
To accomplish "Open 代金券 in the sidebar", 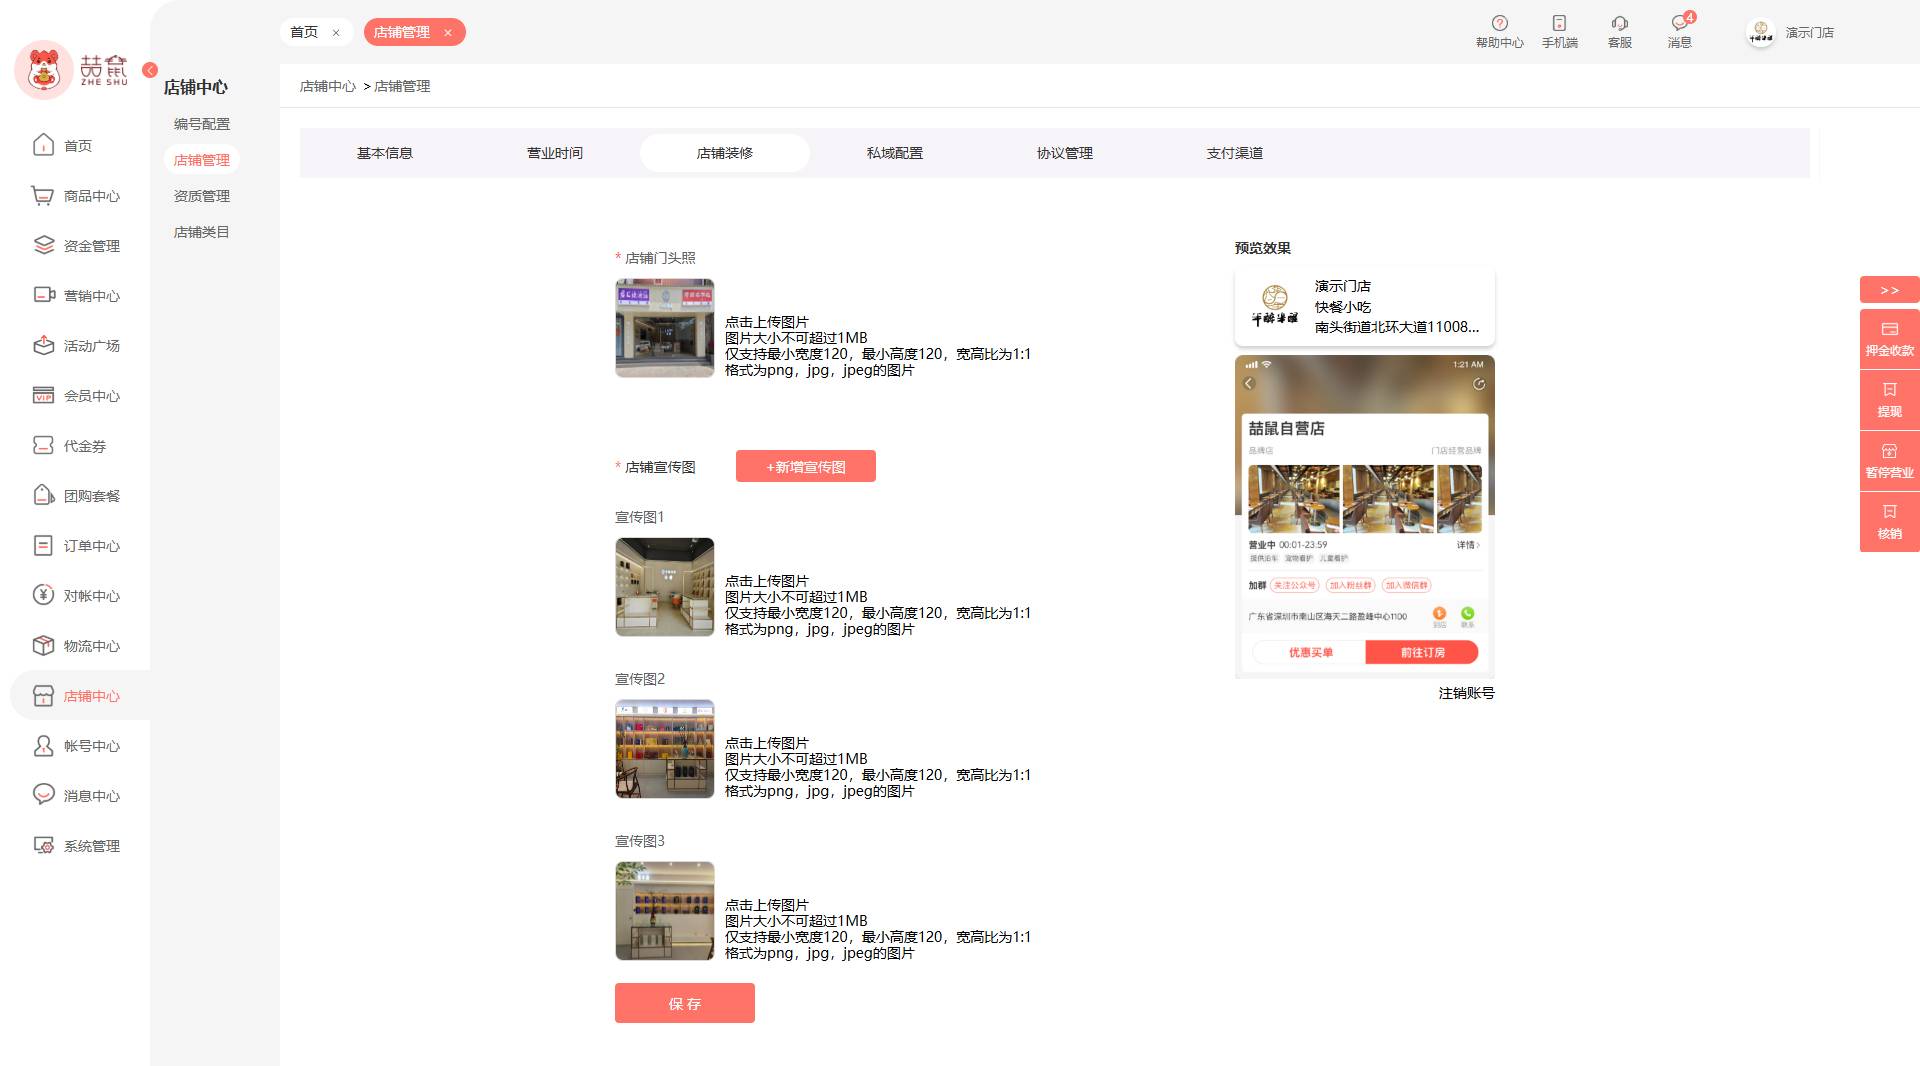I will pyautogui.click(x=70, y=446).
